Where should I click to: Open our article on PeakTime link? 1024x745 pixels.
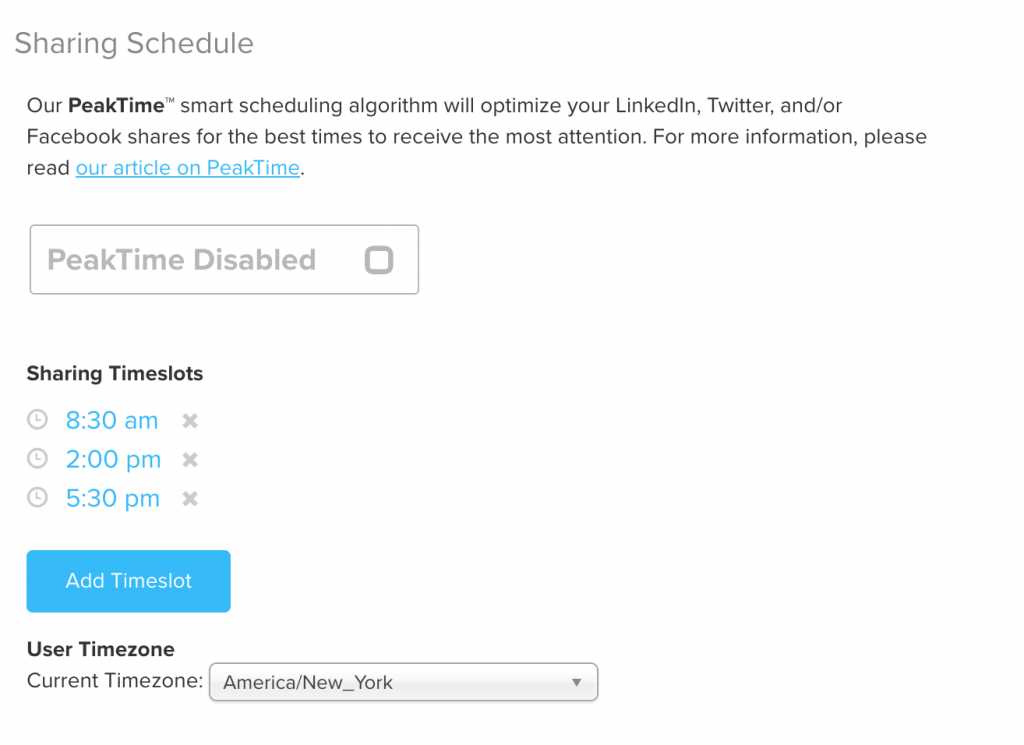188,168
